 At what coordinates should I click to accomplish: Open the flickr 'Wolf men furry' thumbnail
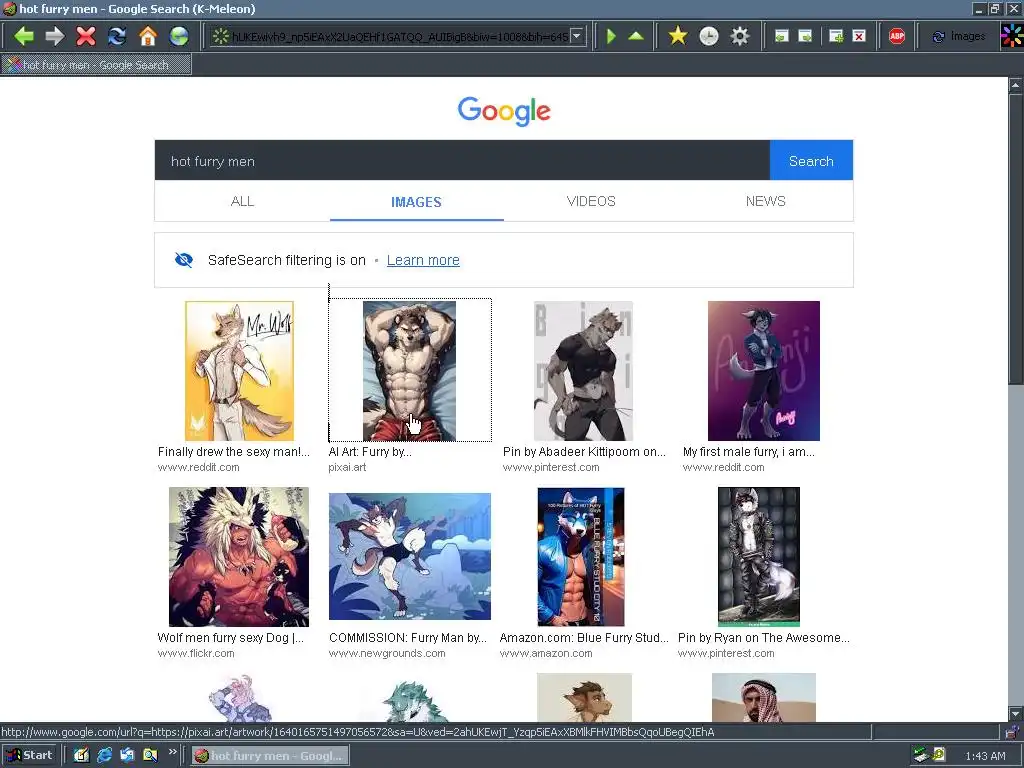(239, 556)
